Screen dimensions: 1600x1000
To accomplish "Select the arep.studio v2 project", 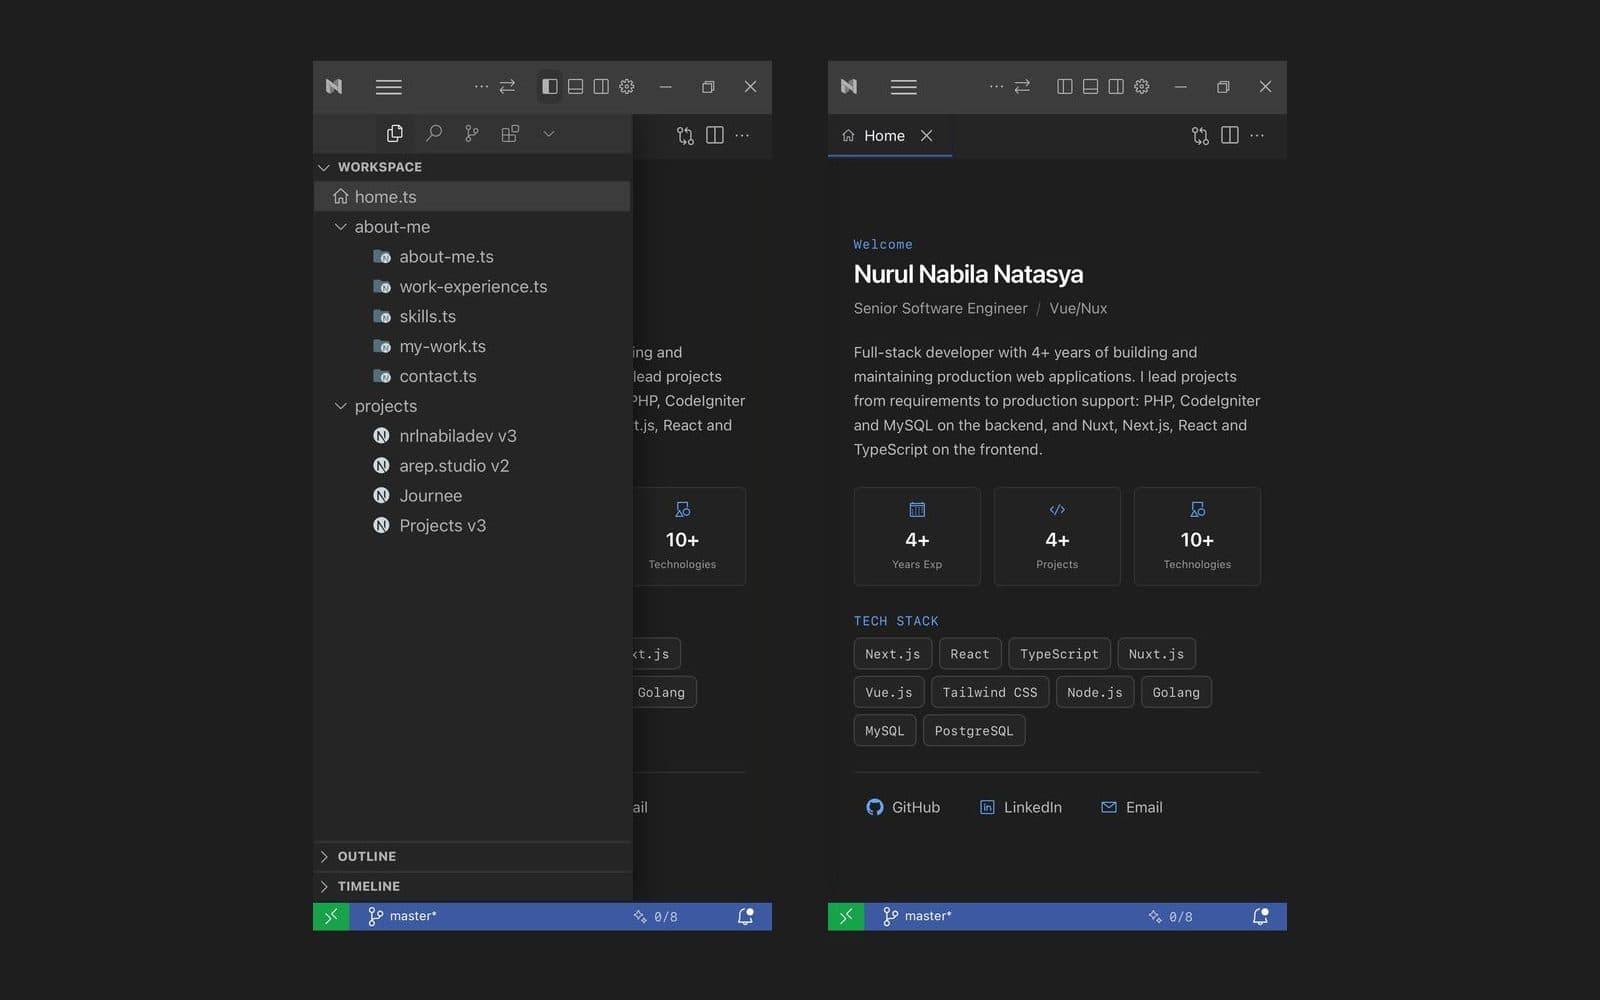I will click(472, 466).
